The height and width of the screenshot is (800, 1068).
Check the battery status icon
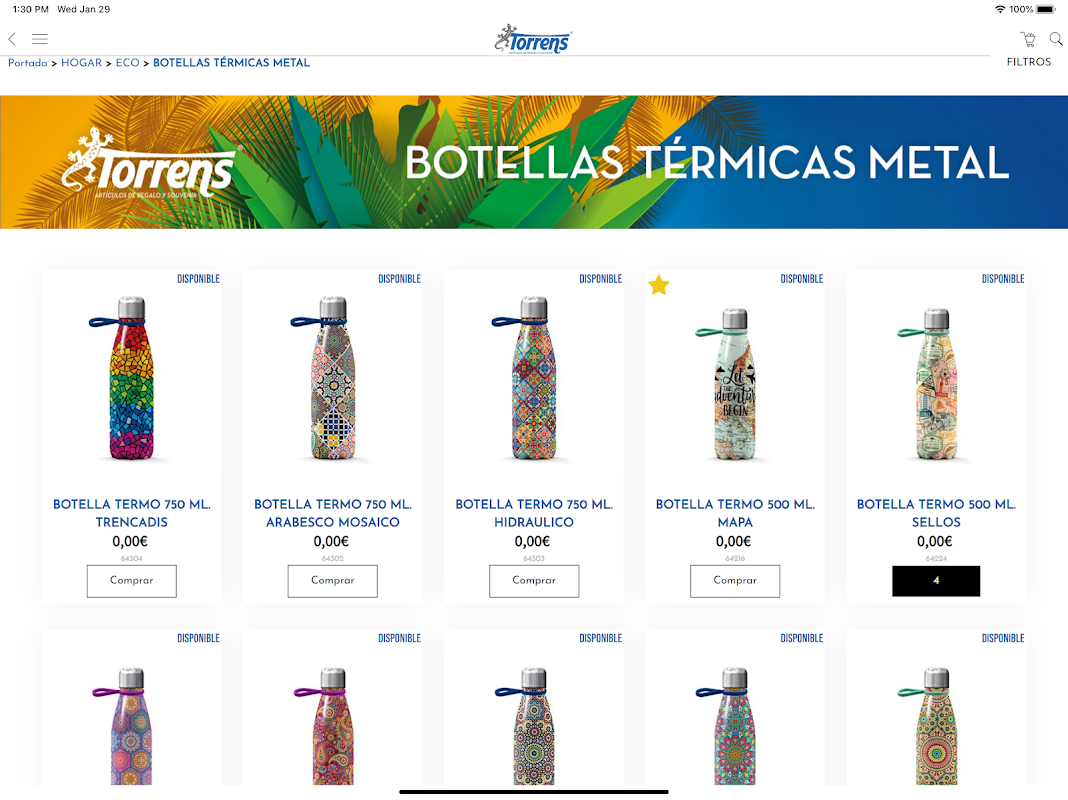[1046, 9]
